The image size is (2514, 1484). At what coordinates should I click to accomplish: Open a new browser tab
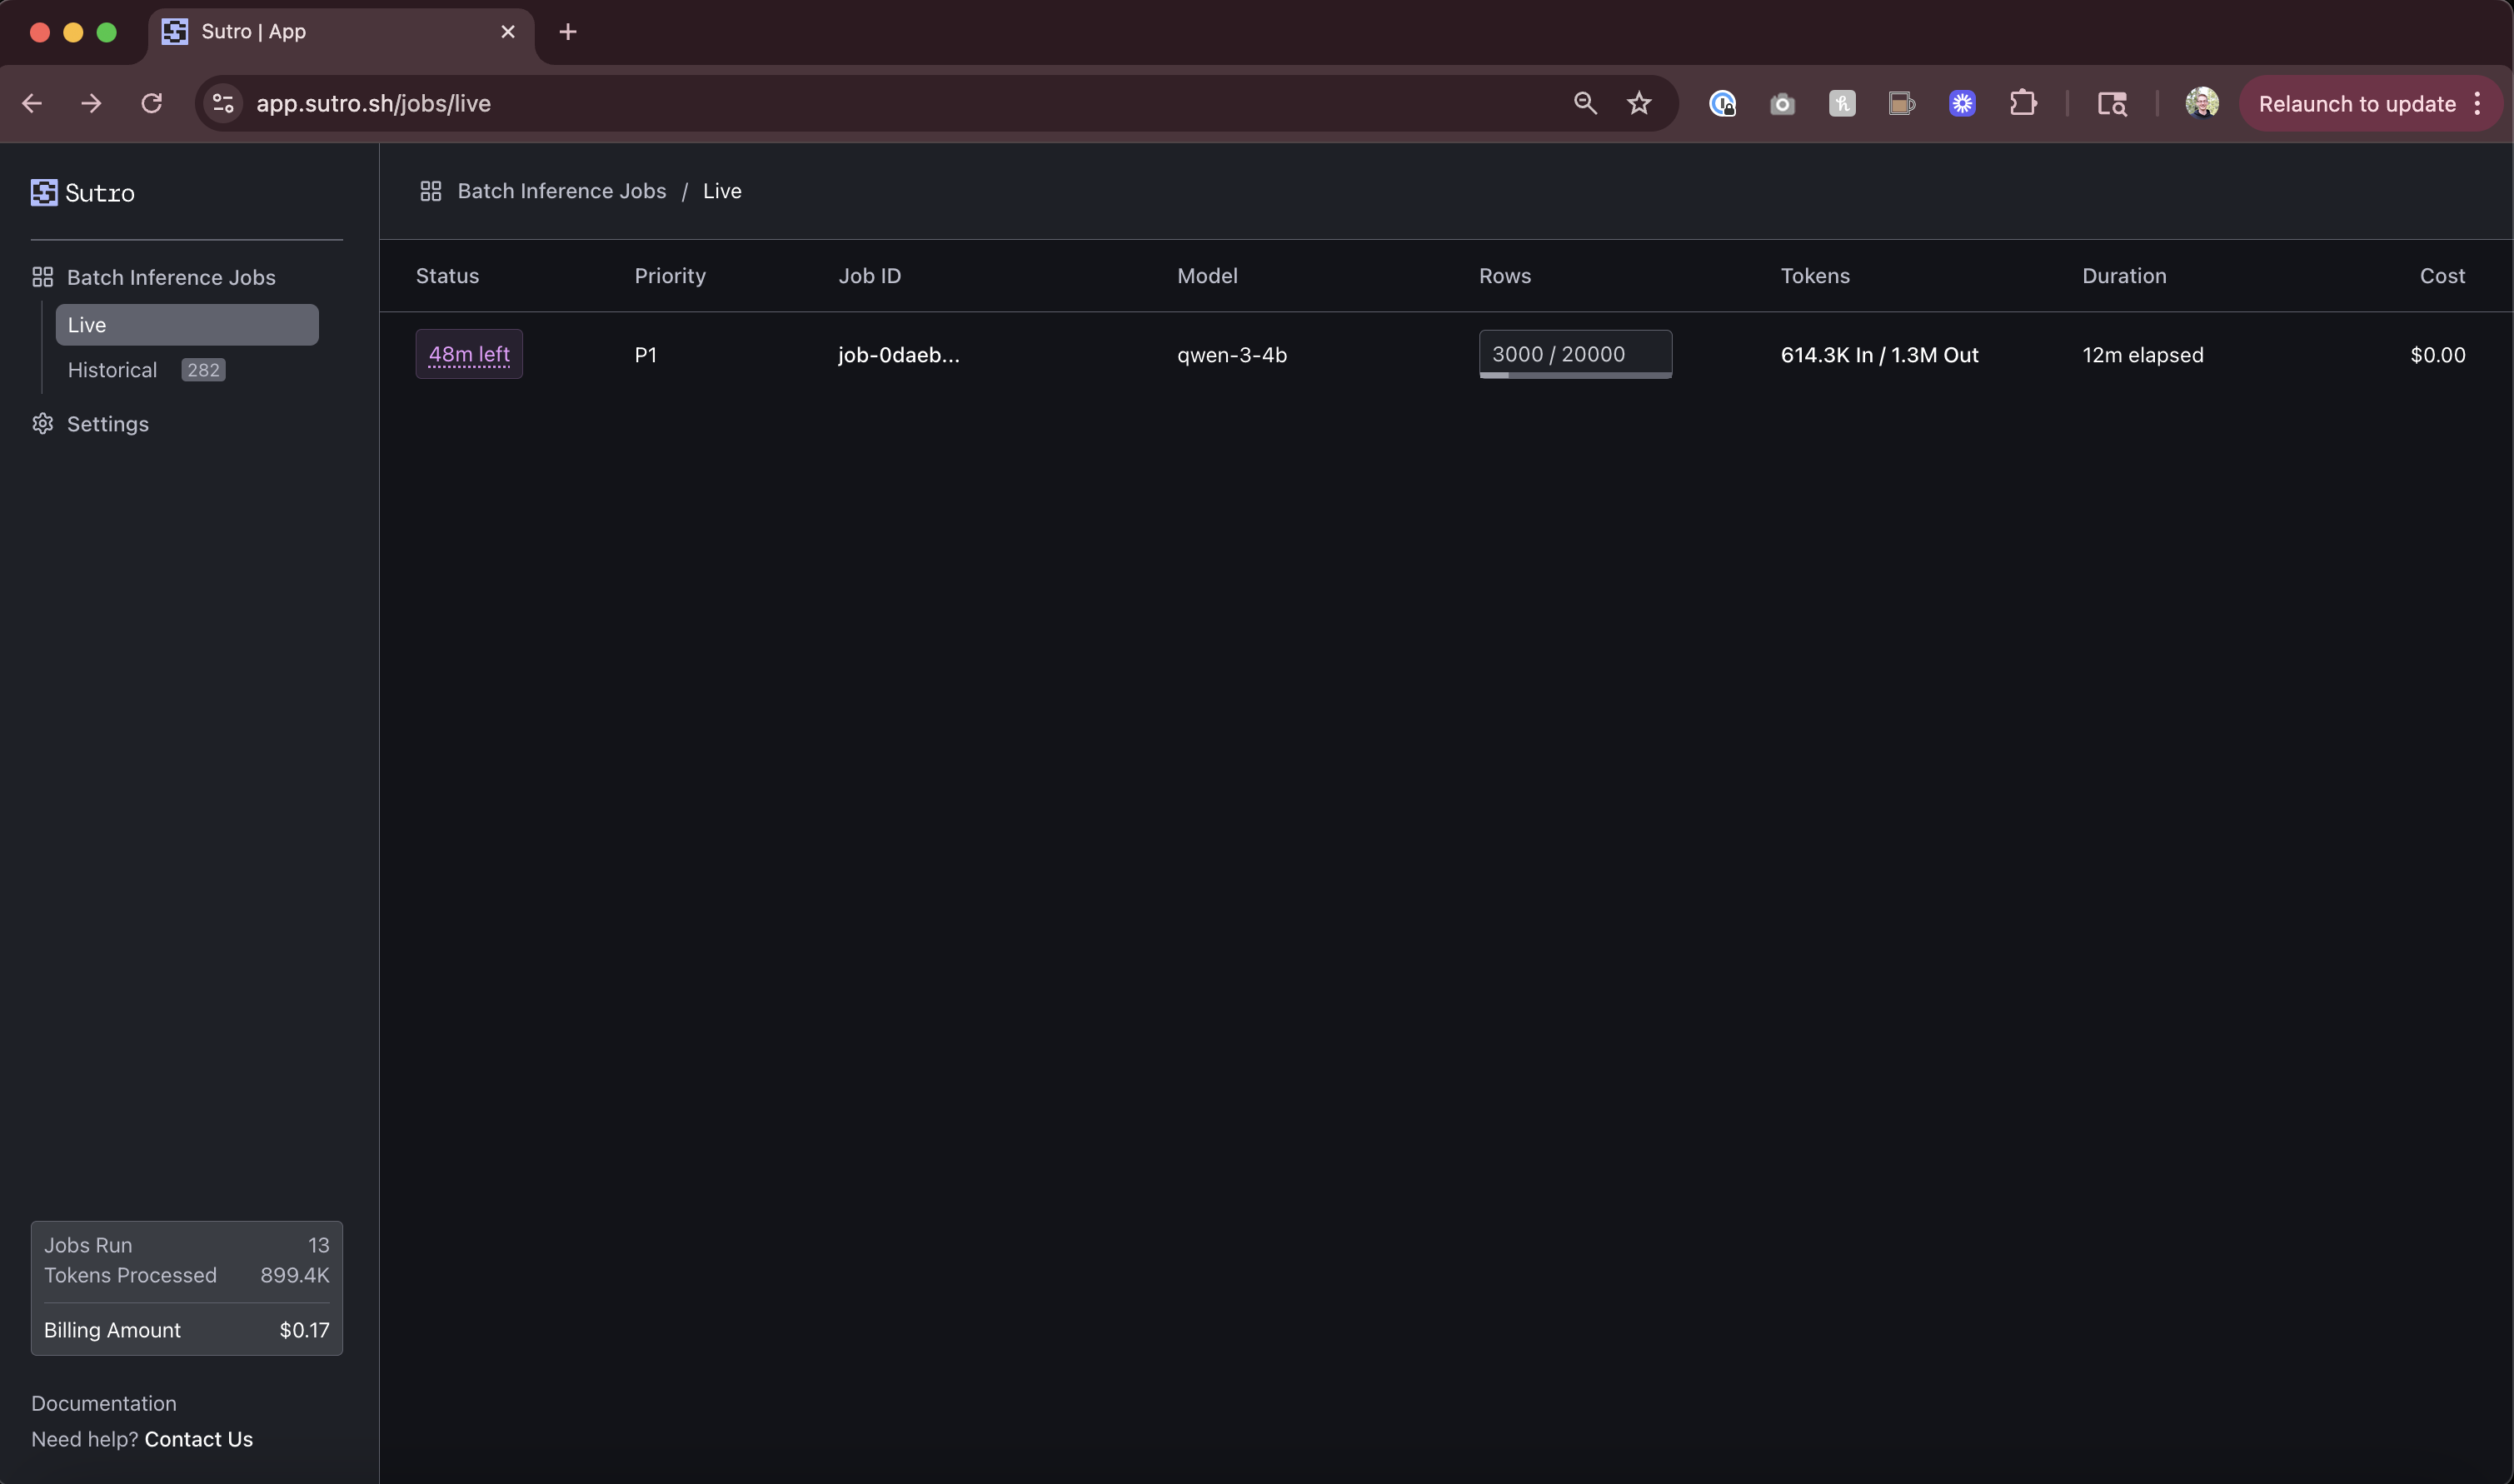click(x=568, y=32)
